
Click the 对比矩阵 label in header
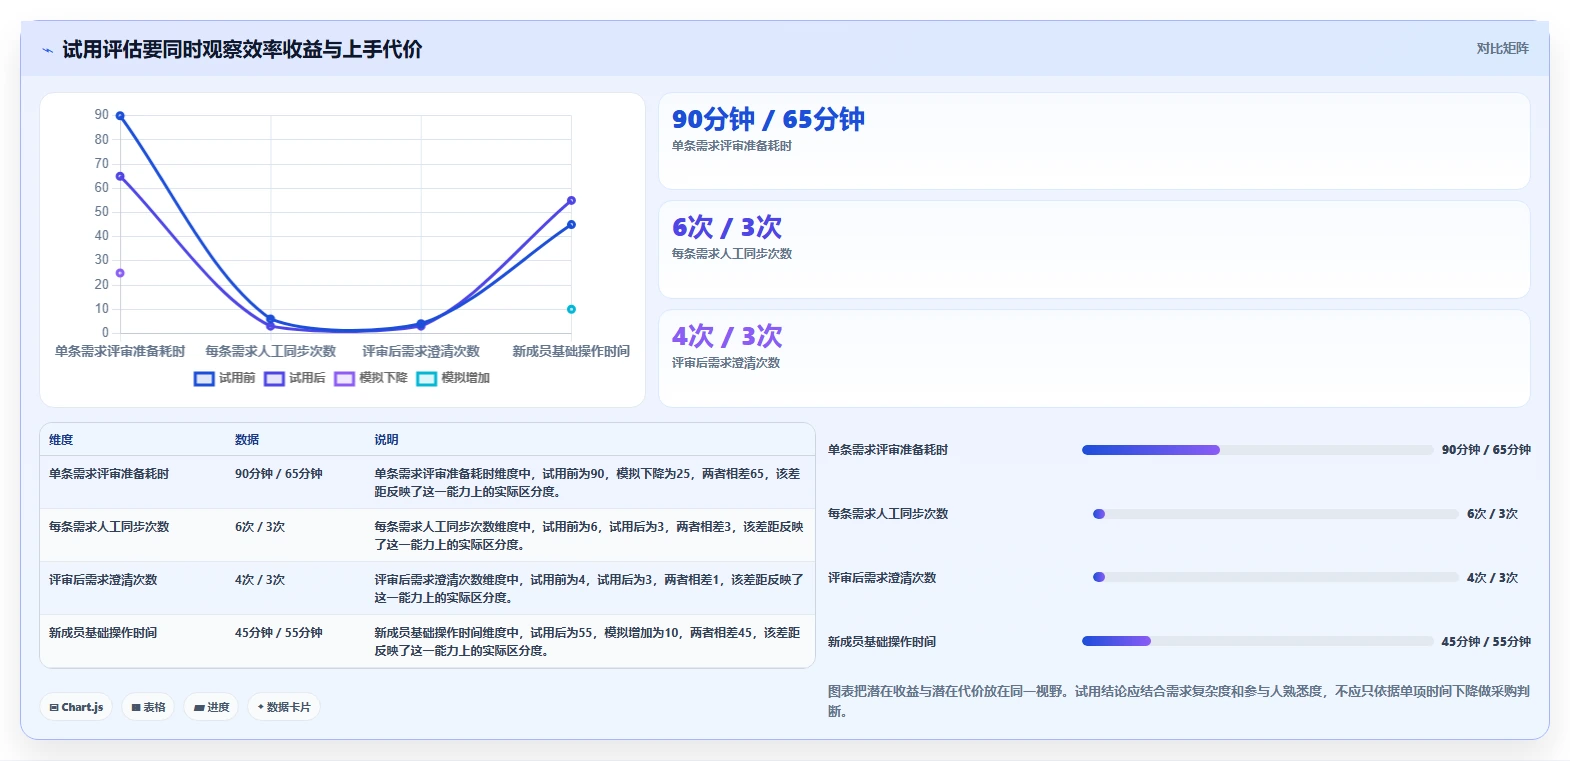[x=1502, y=48]
